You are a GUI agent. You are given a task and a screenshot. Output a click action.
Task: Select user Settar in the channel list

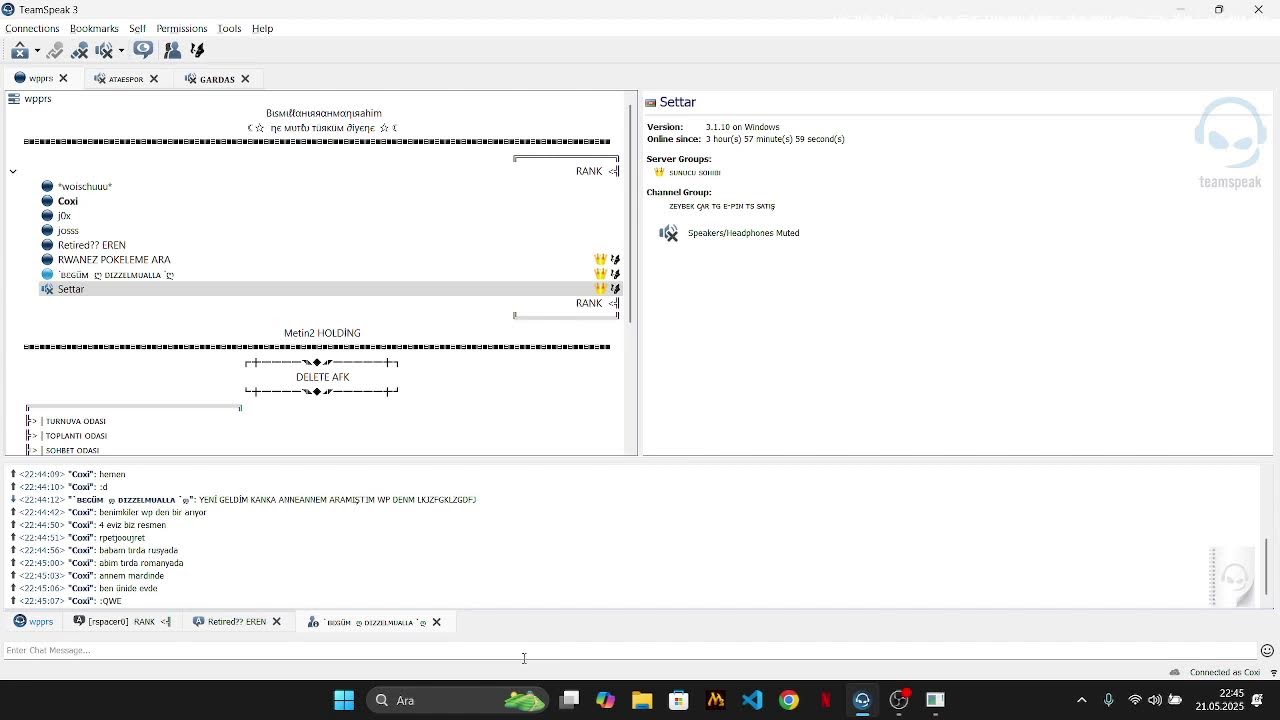pyautogui.click(x=71, y=289)
